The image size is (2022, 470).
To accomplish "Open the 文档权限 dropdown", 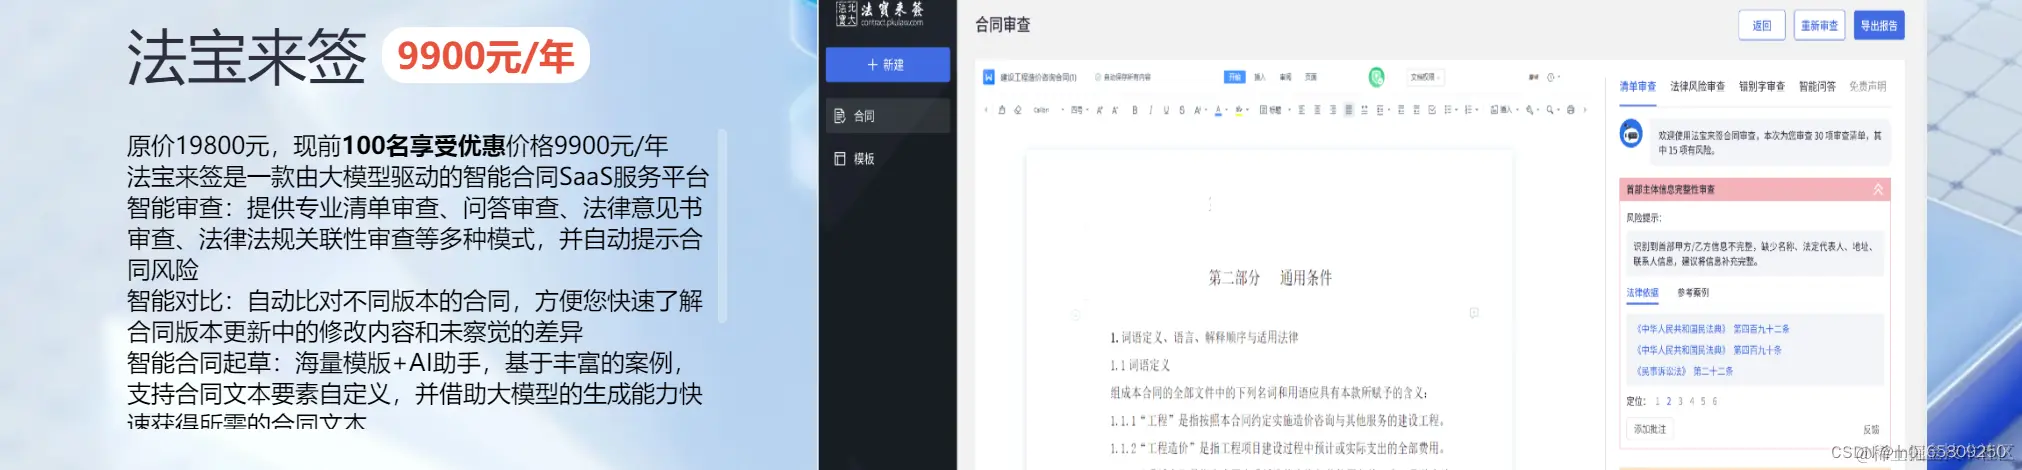I will point(1425,77).
